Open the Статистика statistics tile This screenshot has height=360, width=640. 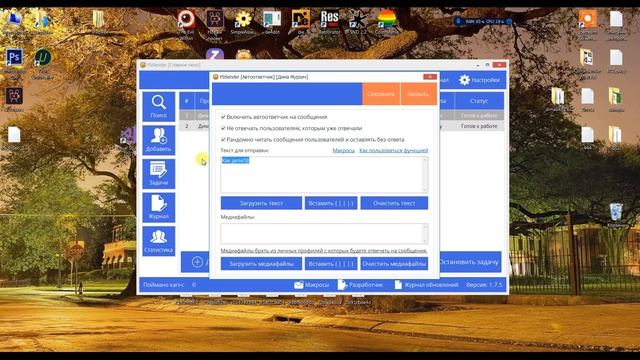[x=159, y=241]
